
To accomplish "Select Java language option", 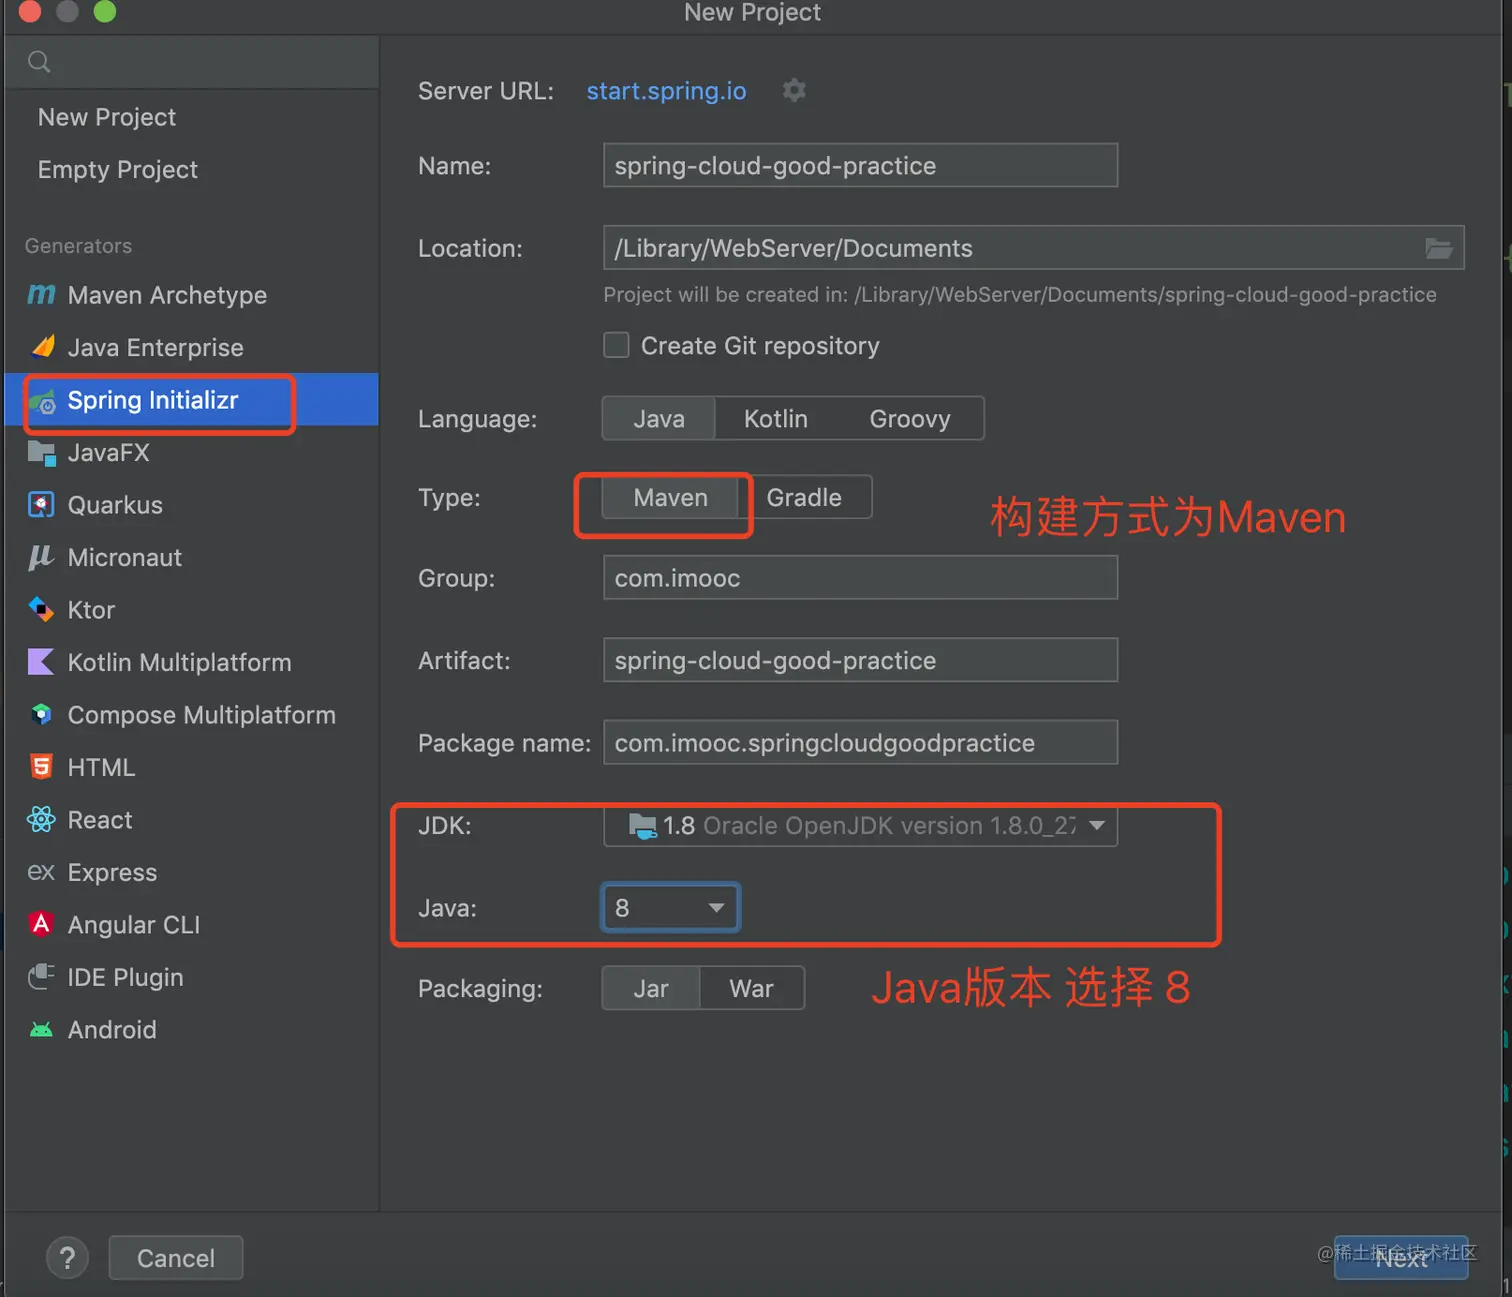I will click(x=659, y=418).
